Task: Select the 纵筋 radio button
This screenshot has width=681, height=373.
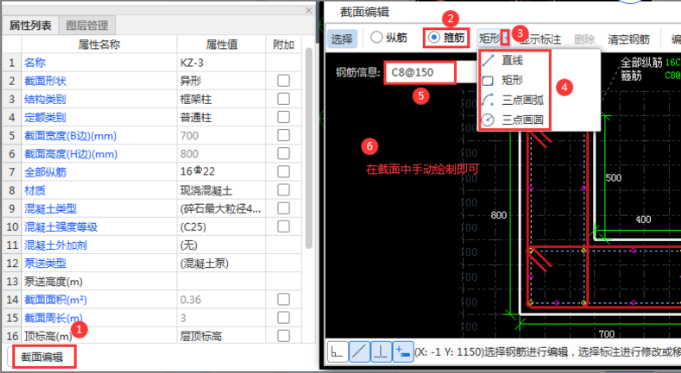Action: [x=376, y=37]
